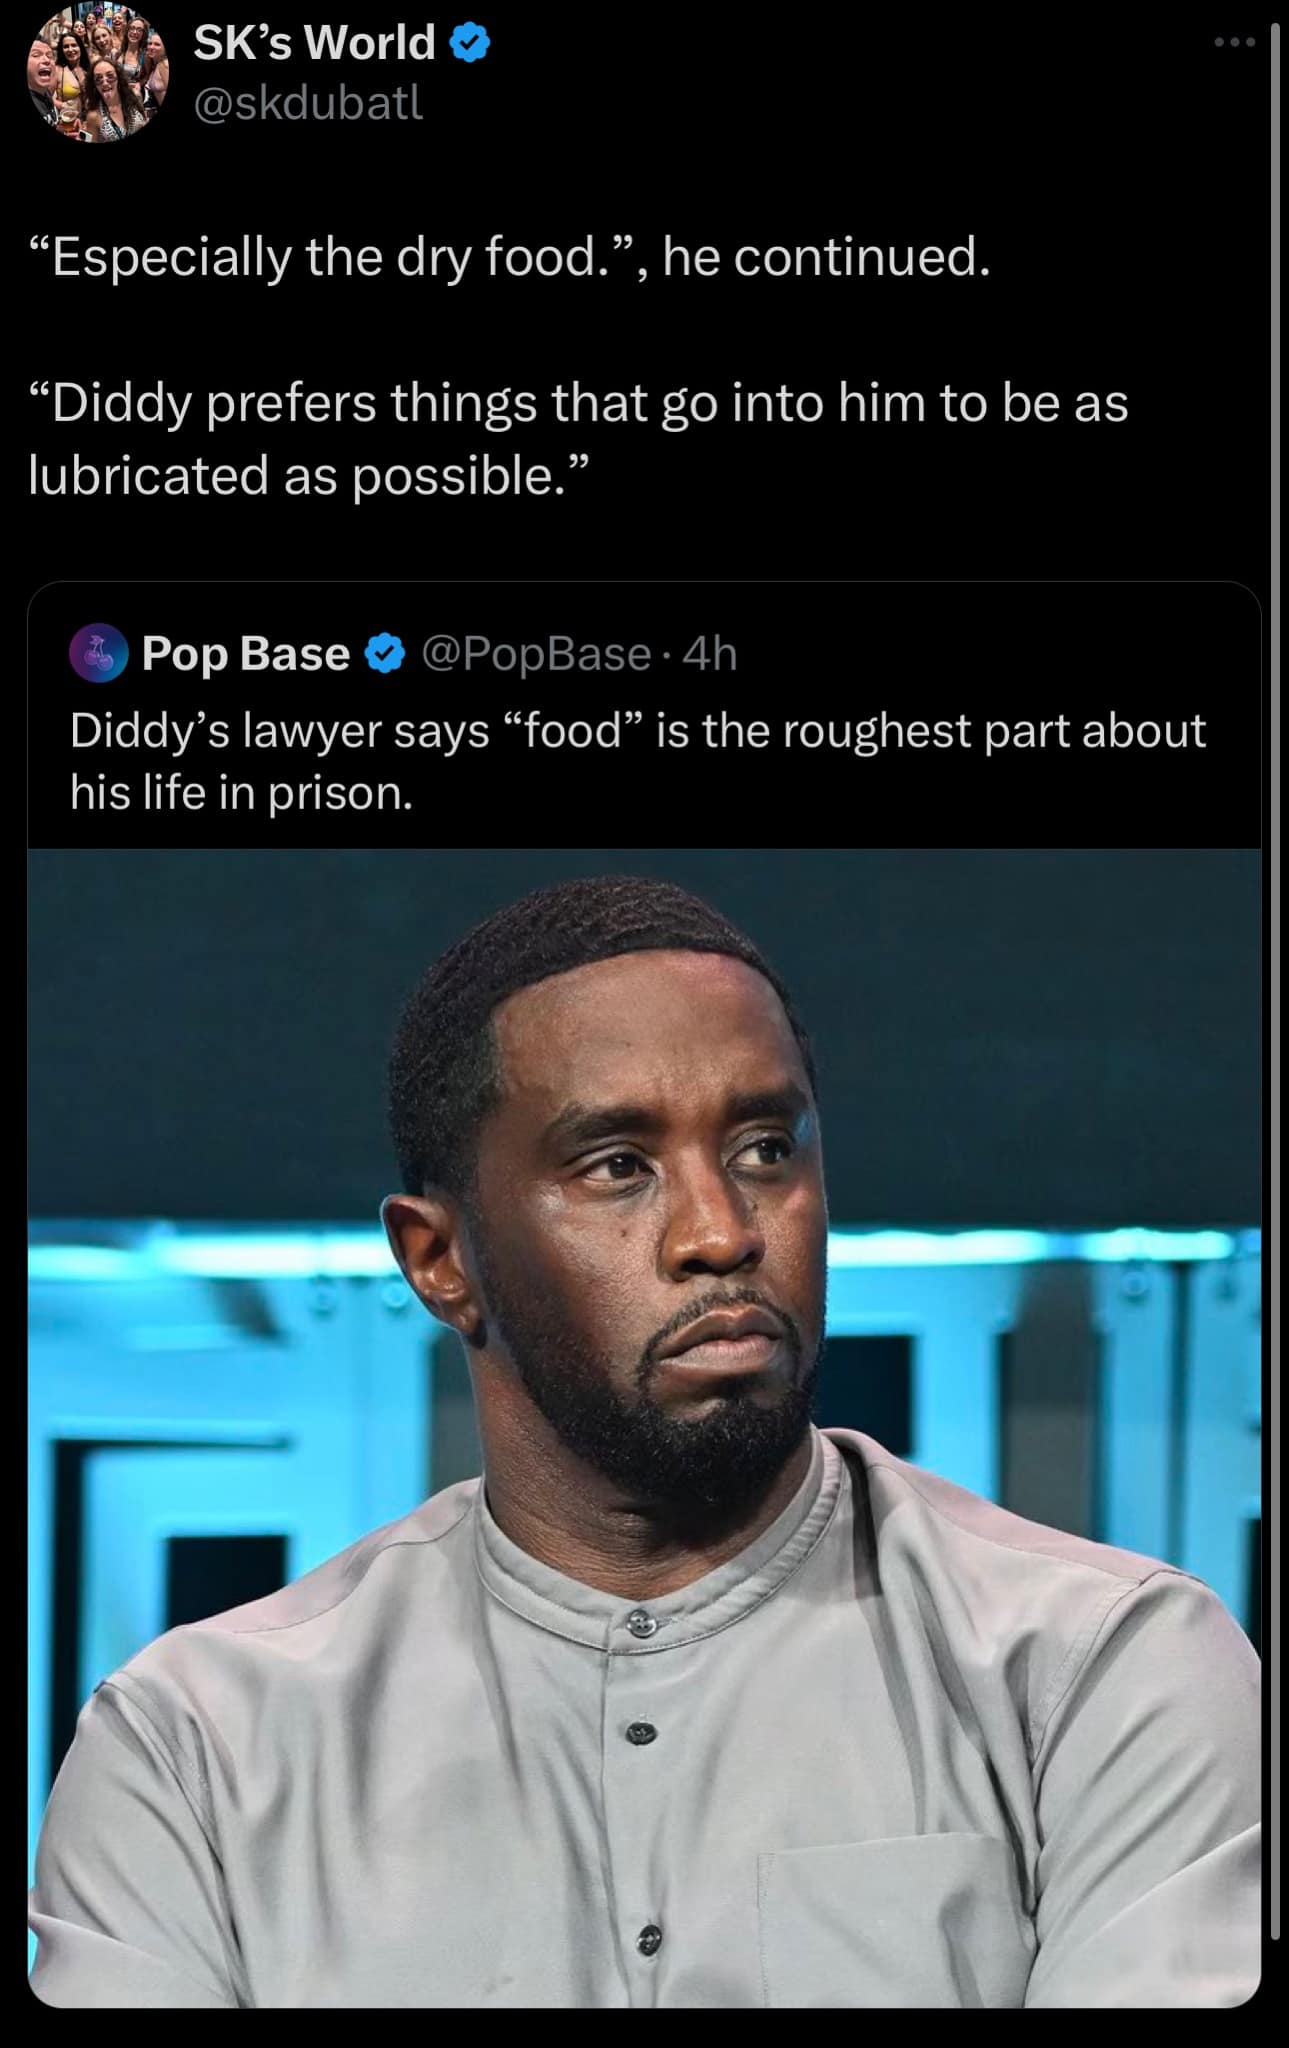Viewport: 1289px width, 2048px height.
Task: Open the Pop Base account name
Action: pyautogui.click(x=246, y=654)
